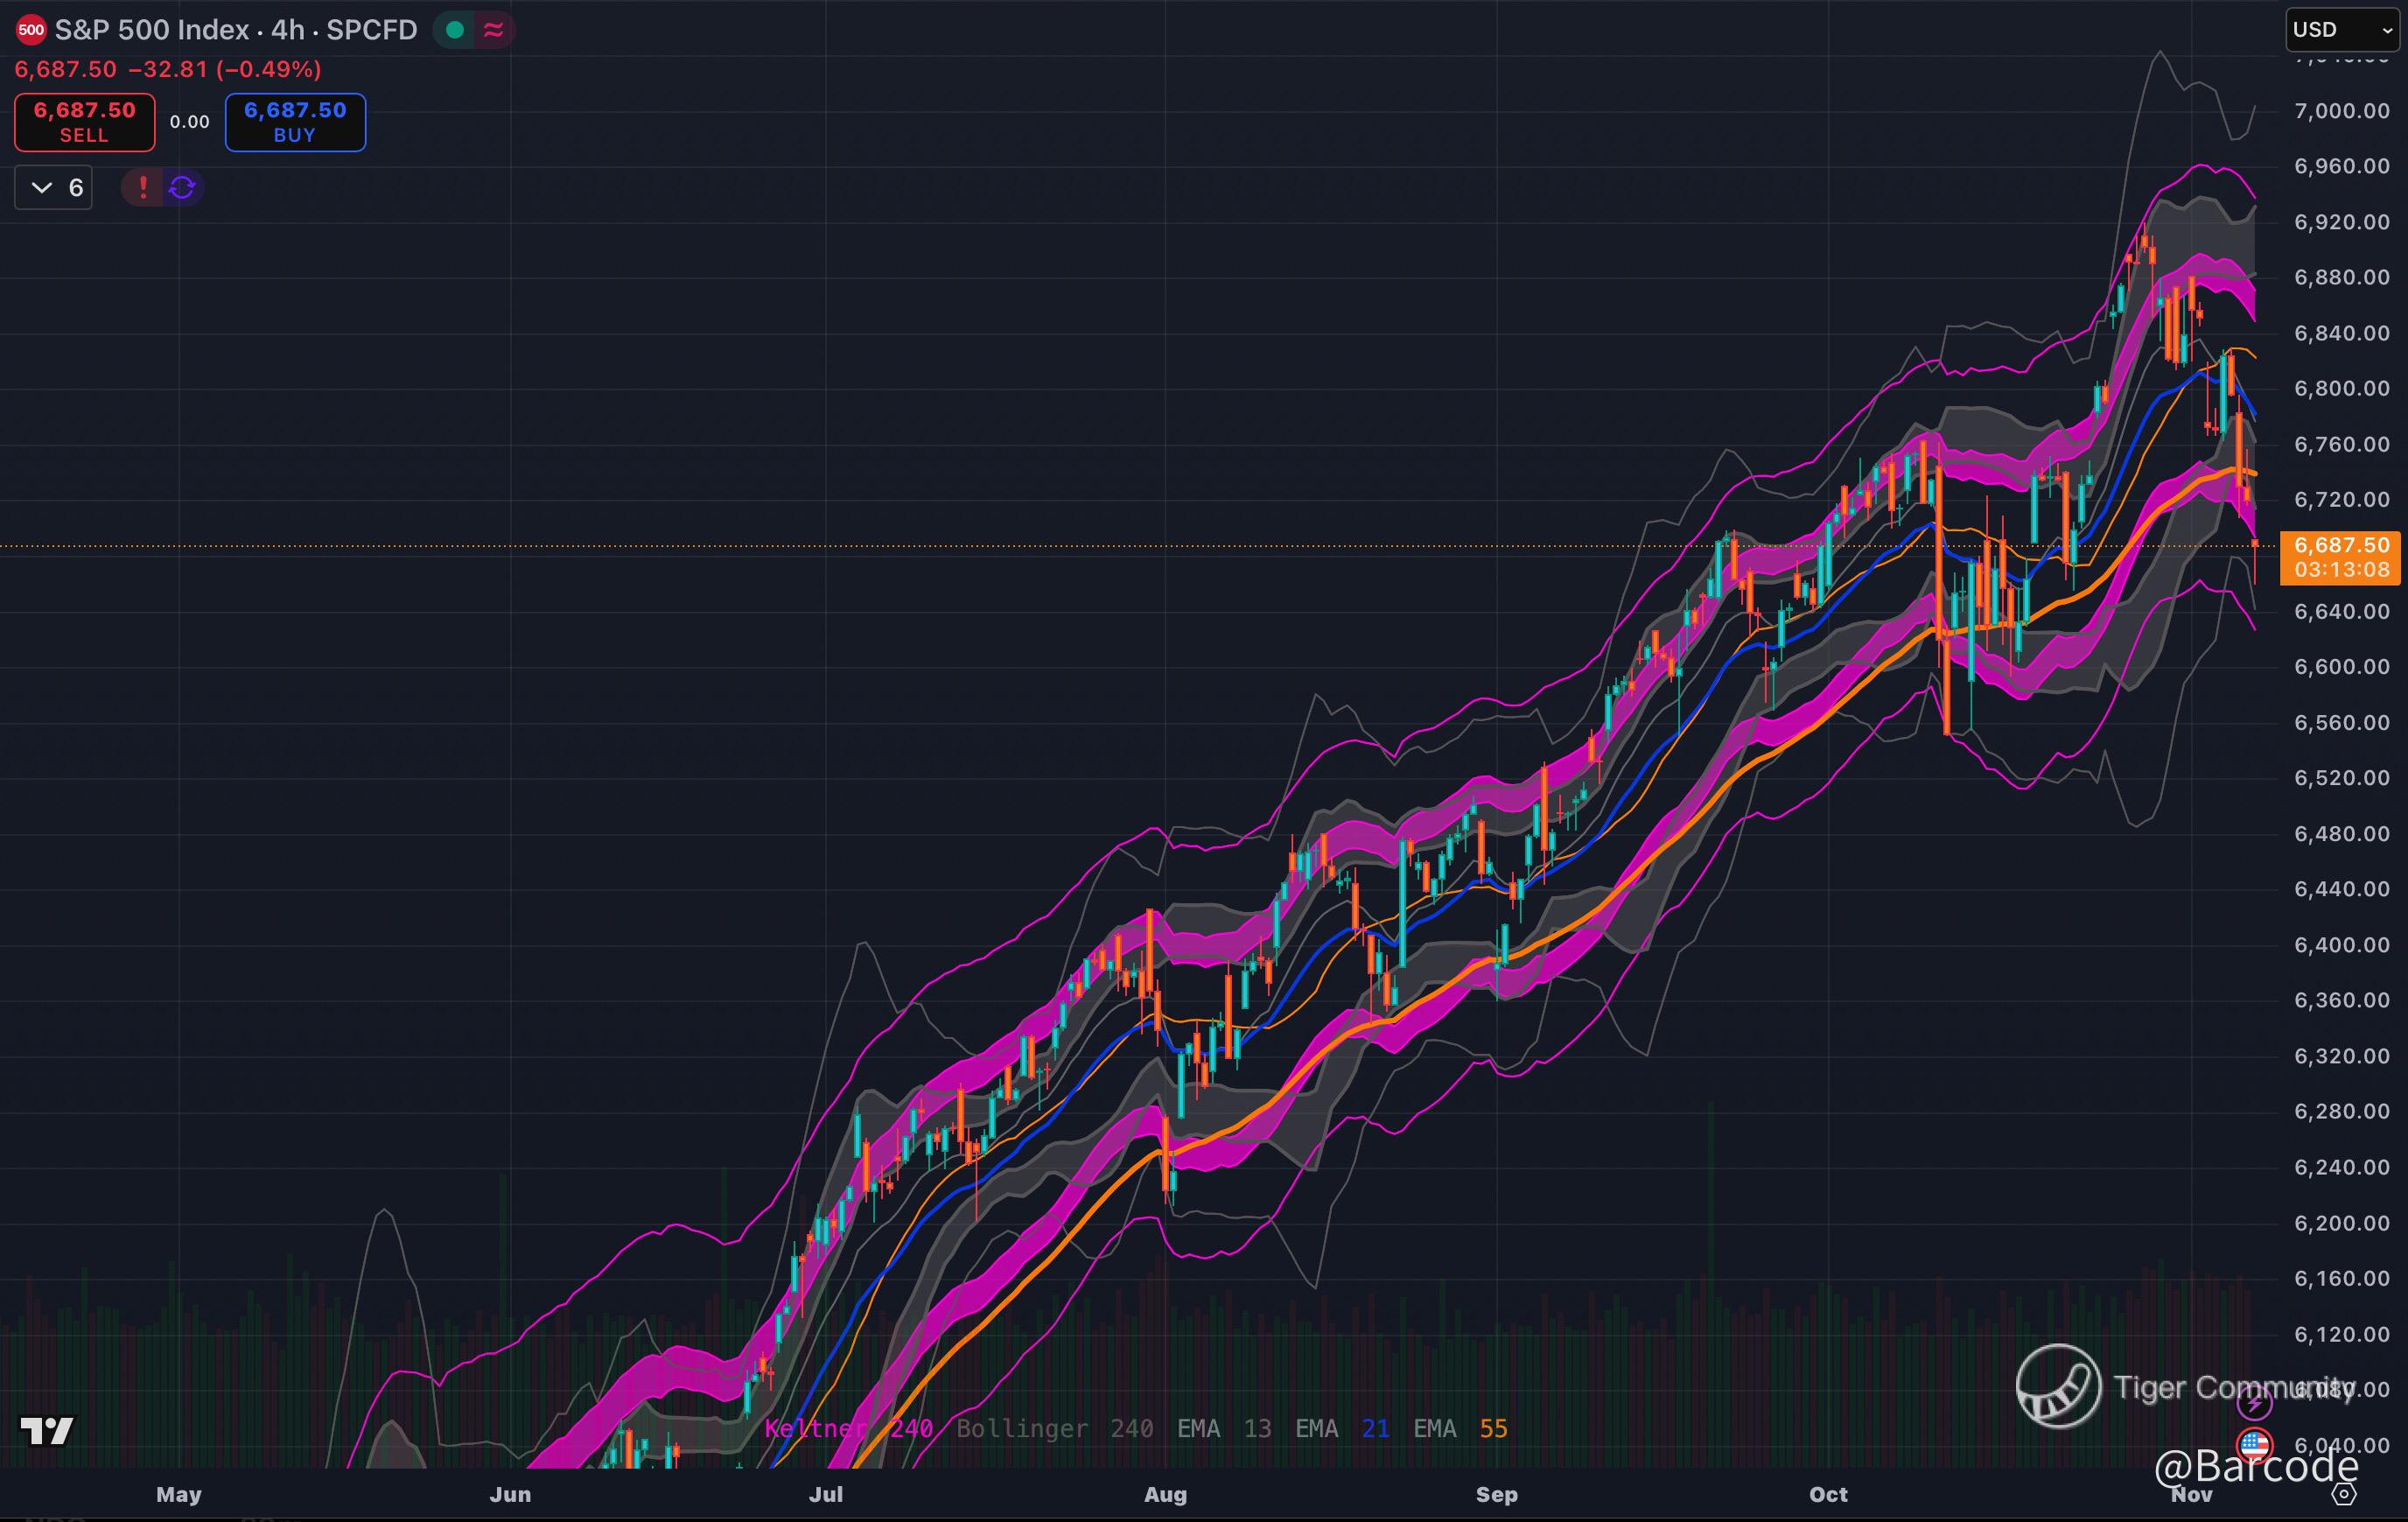The image size is (2408, 1522).
Task: Click the red exclamation warning icon
Action: [143, 187]
